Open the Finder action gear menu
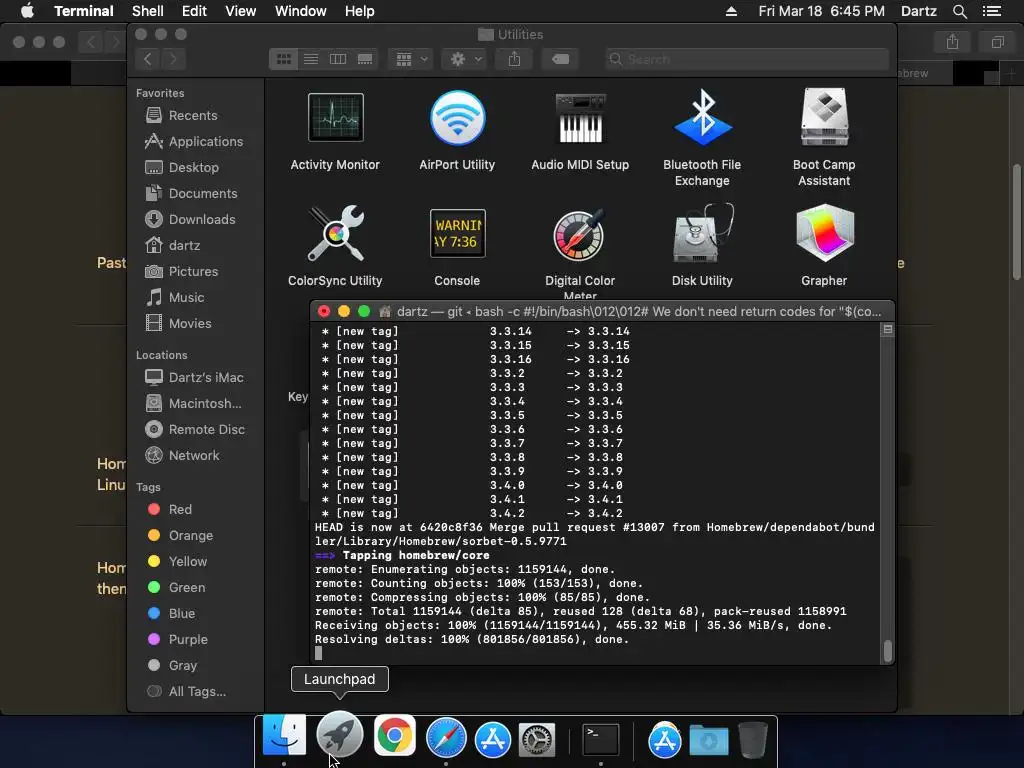This screenshot has height=768, width=1024. pyautogui.click(x=466, y=59)
